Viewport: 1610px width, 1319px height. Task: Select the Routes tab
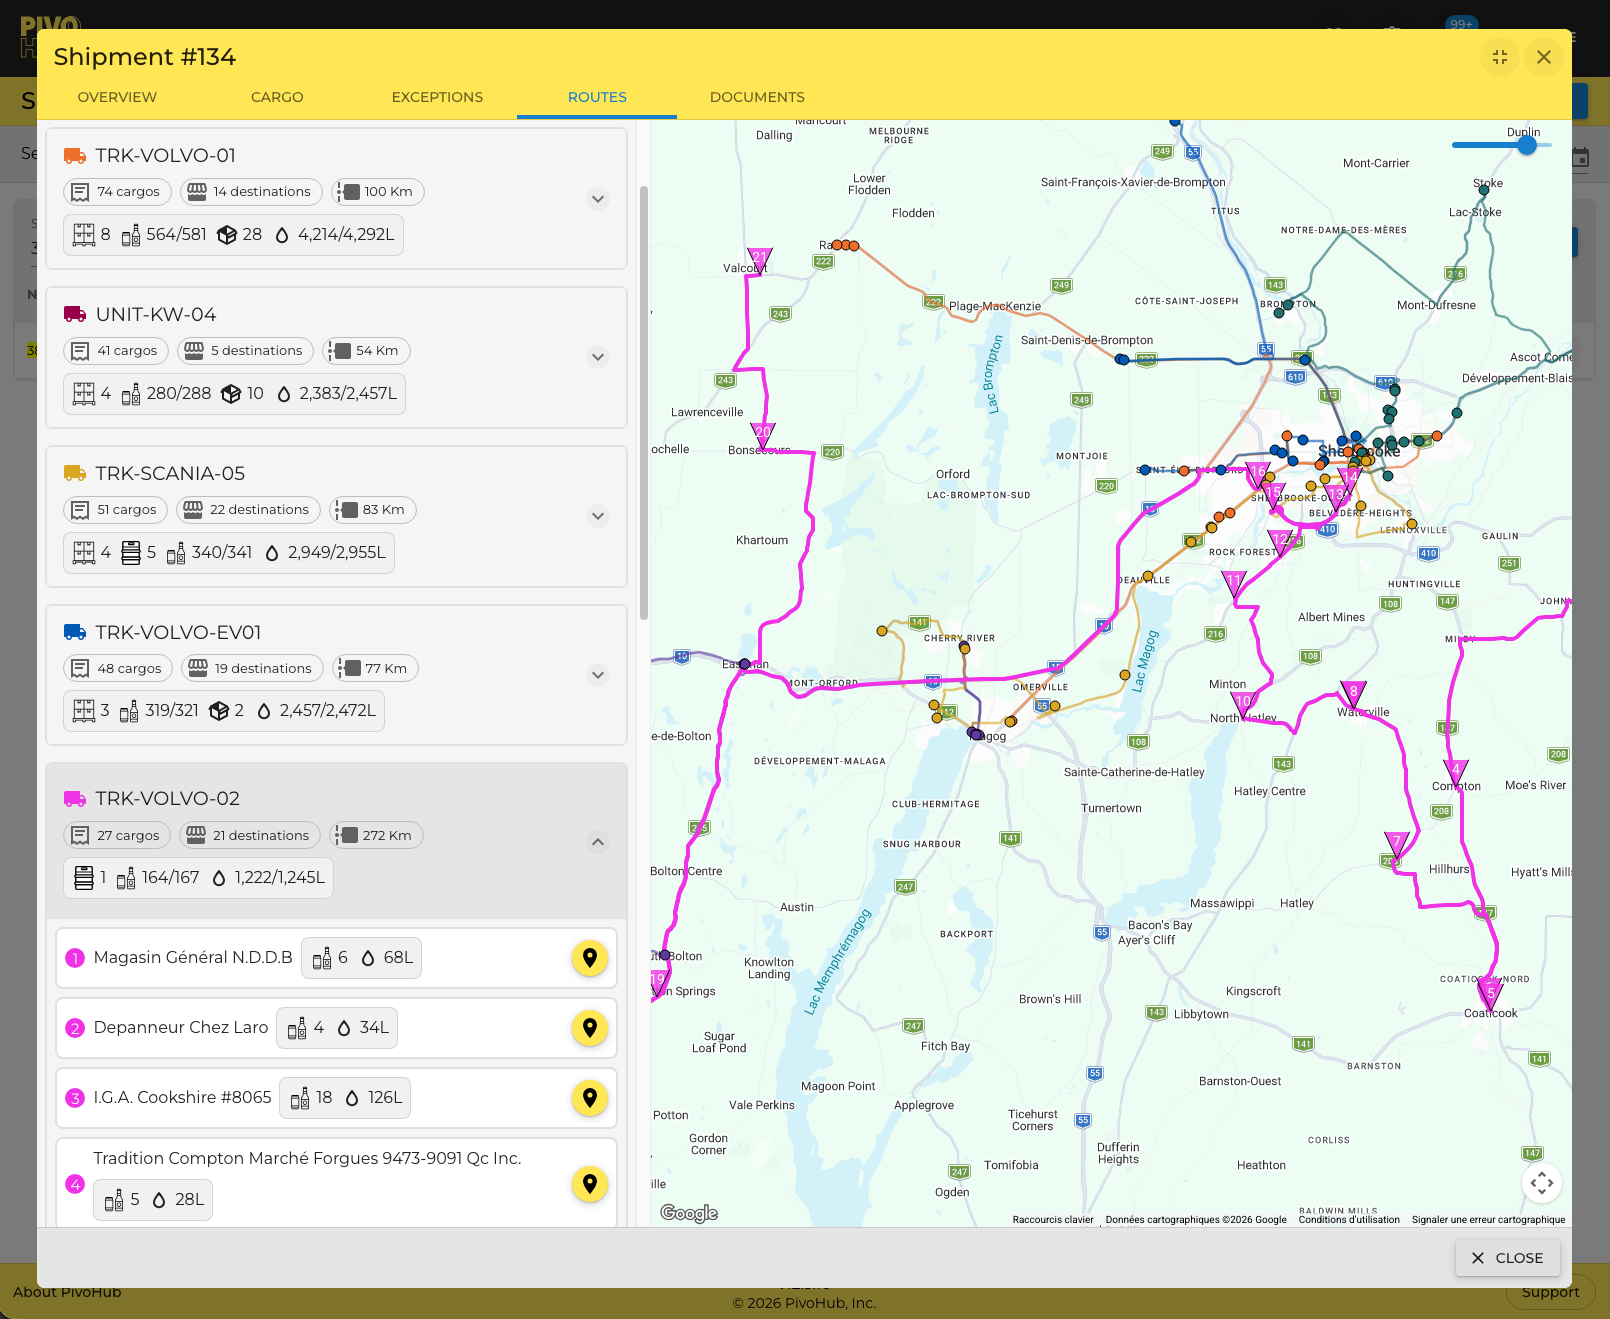597,97
